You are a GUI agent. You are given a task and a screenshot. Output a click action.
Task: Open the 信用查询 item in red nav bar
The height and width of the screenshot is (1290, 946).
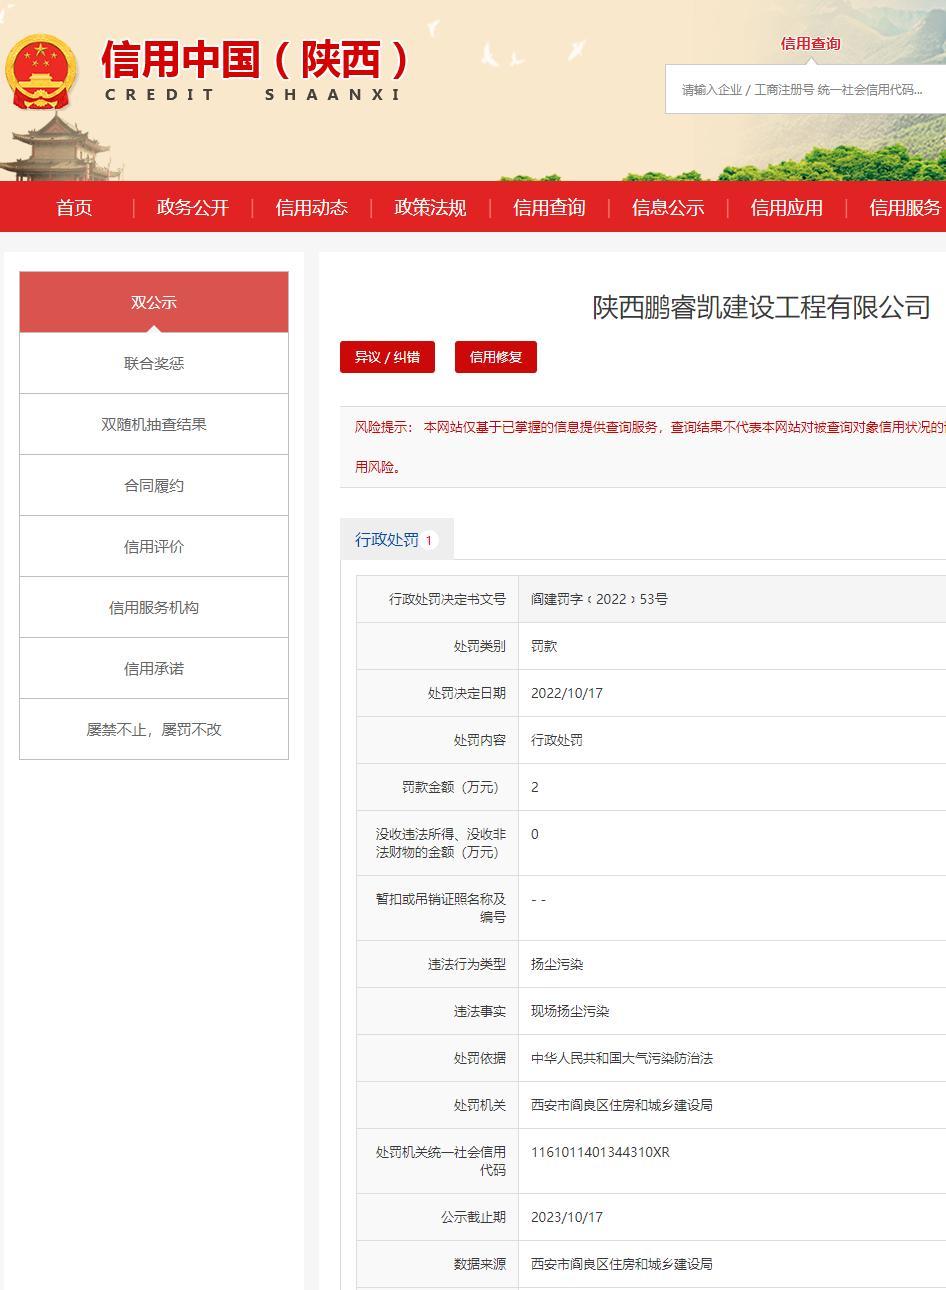tap(549, 207)
